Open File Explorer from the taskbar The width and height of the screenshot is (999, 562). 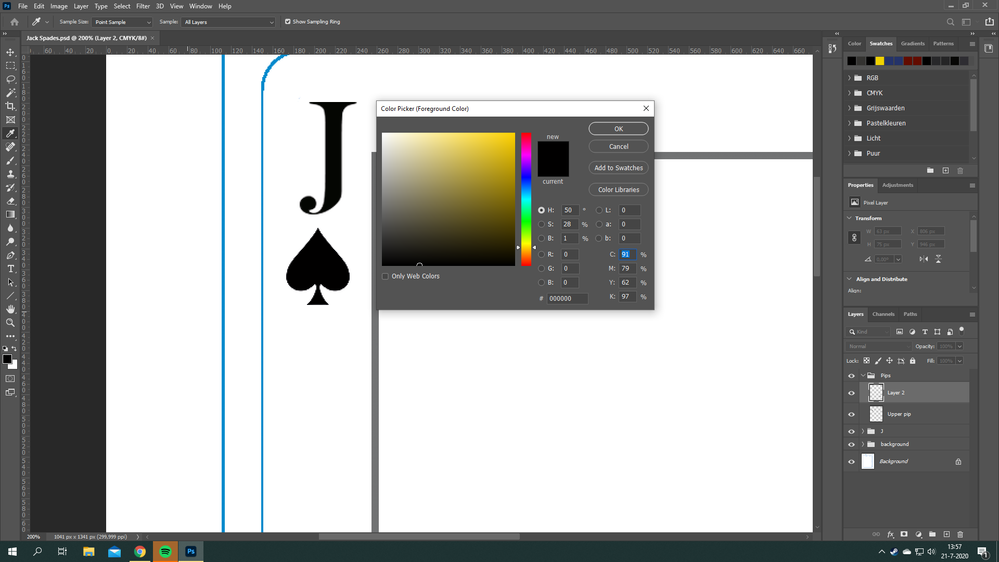pos(89,551)
